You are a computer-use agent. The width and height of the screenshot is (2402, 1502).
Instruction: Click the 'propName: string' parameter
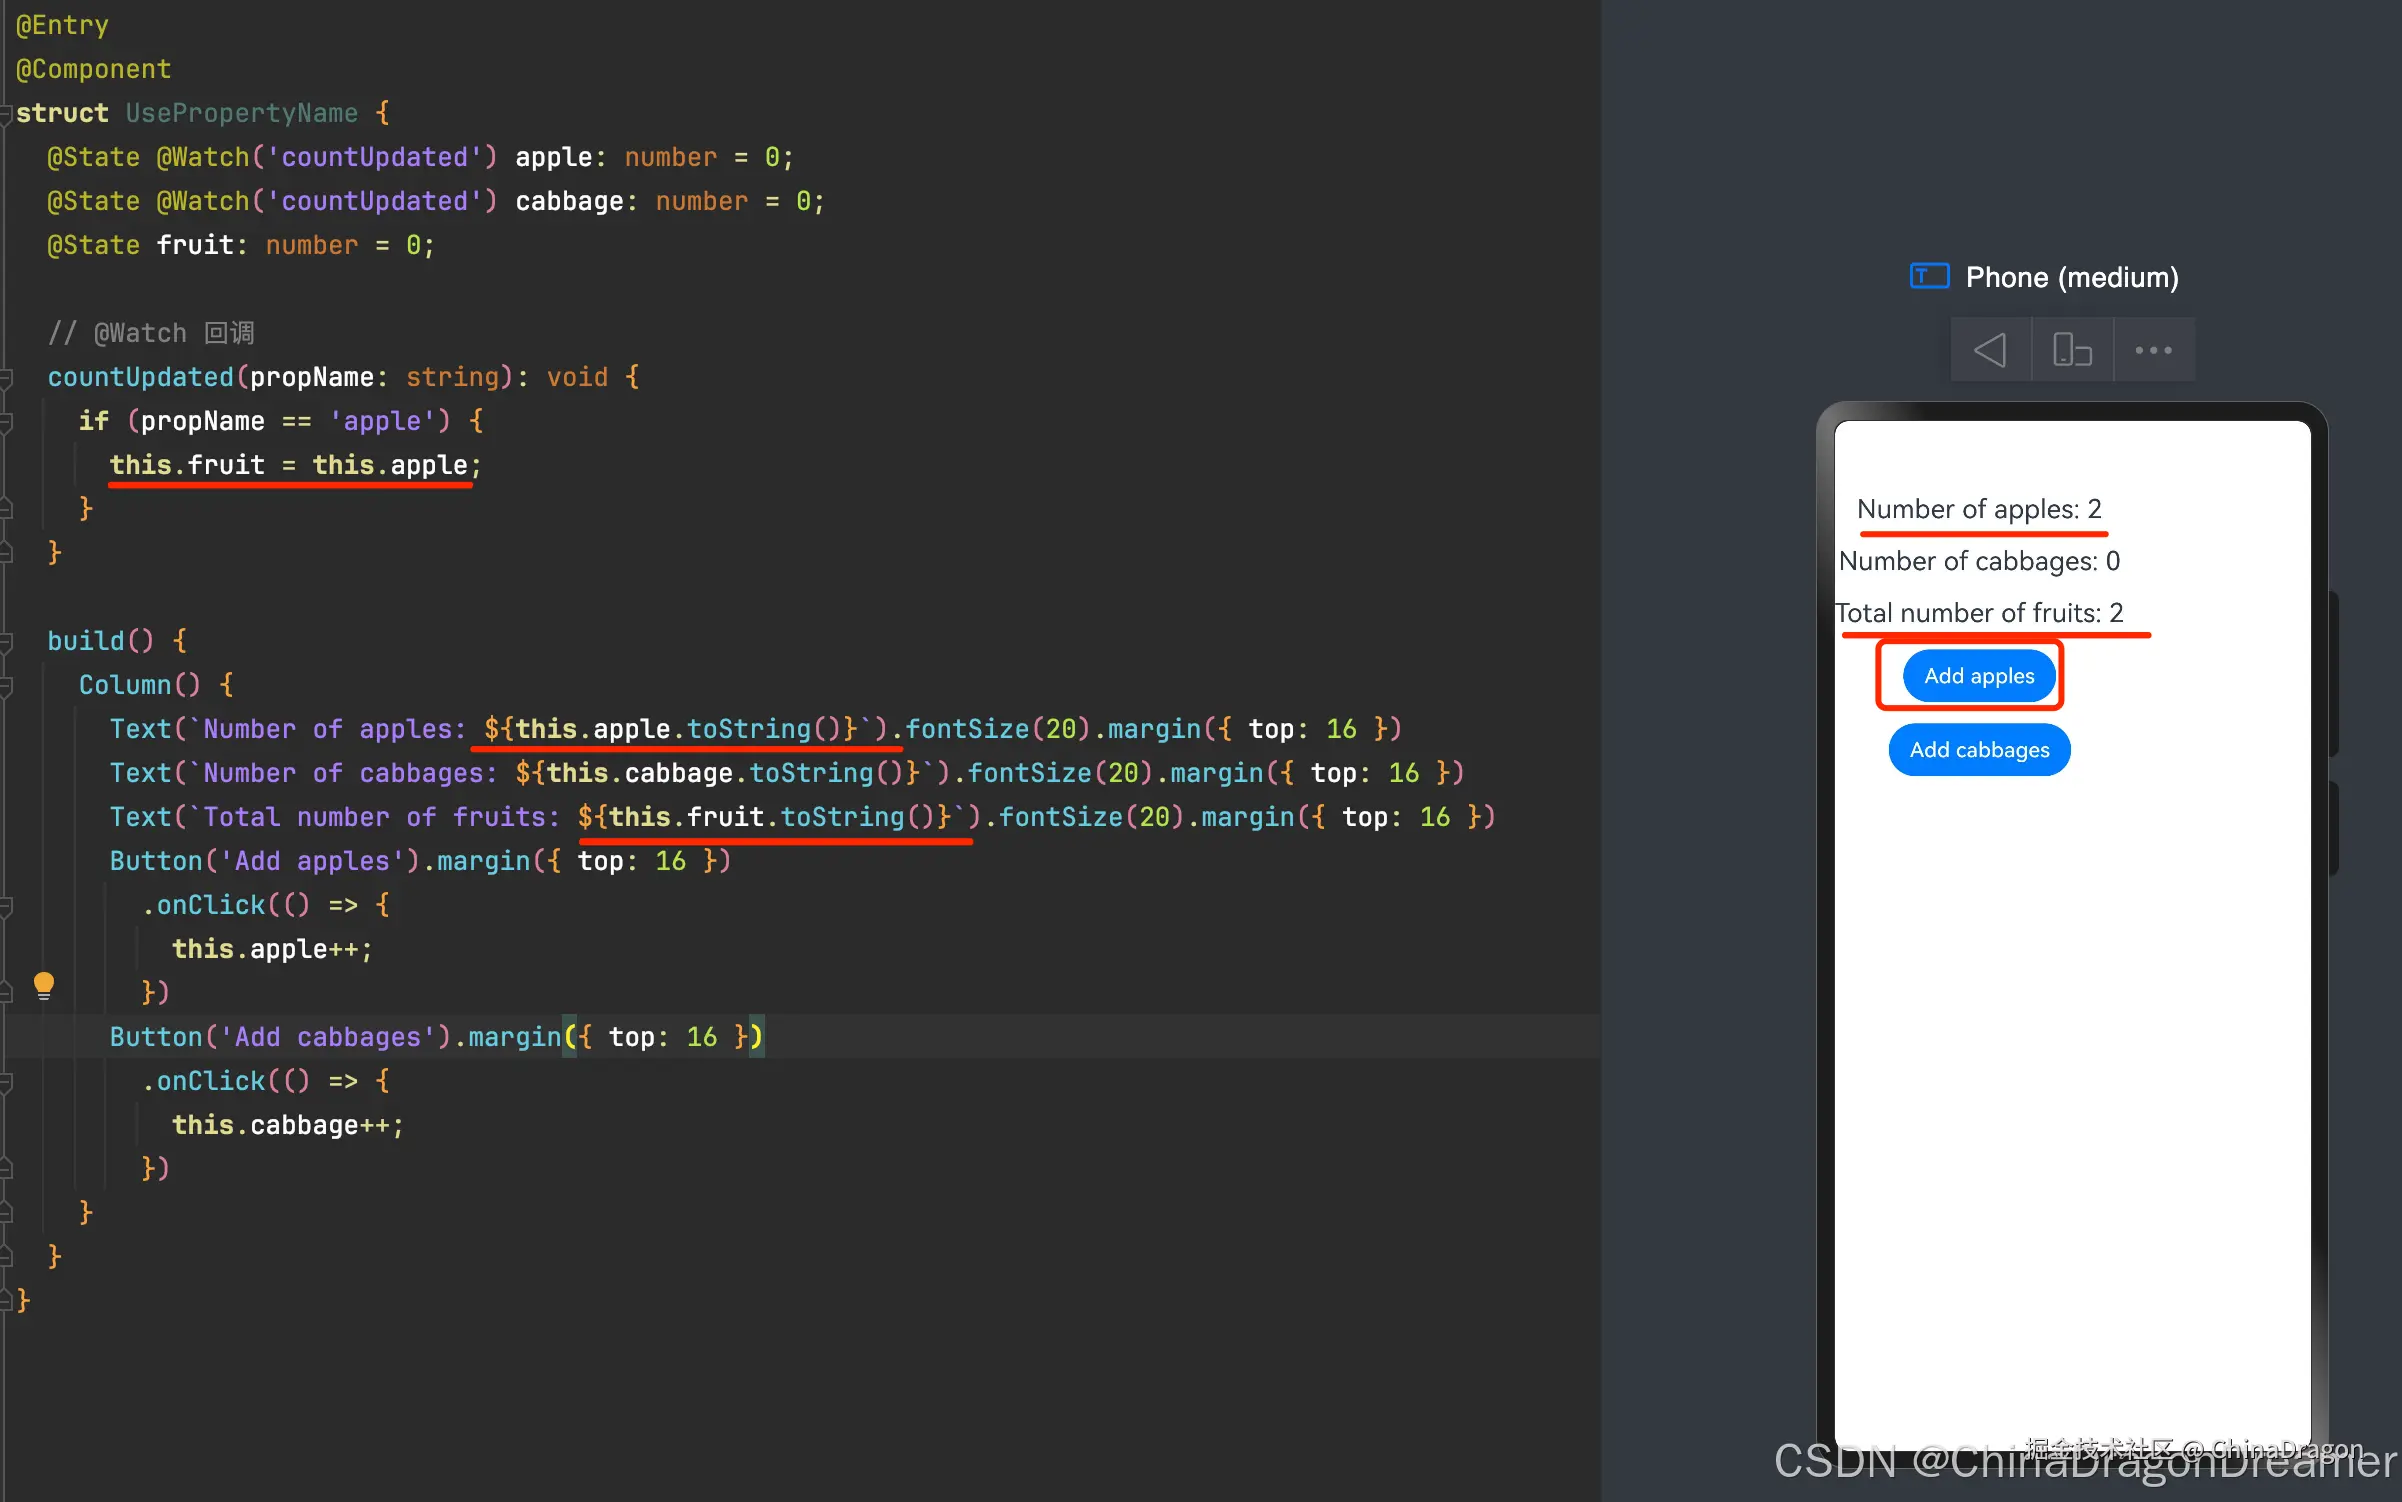[x=374, y=377]
